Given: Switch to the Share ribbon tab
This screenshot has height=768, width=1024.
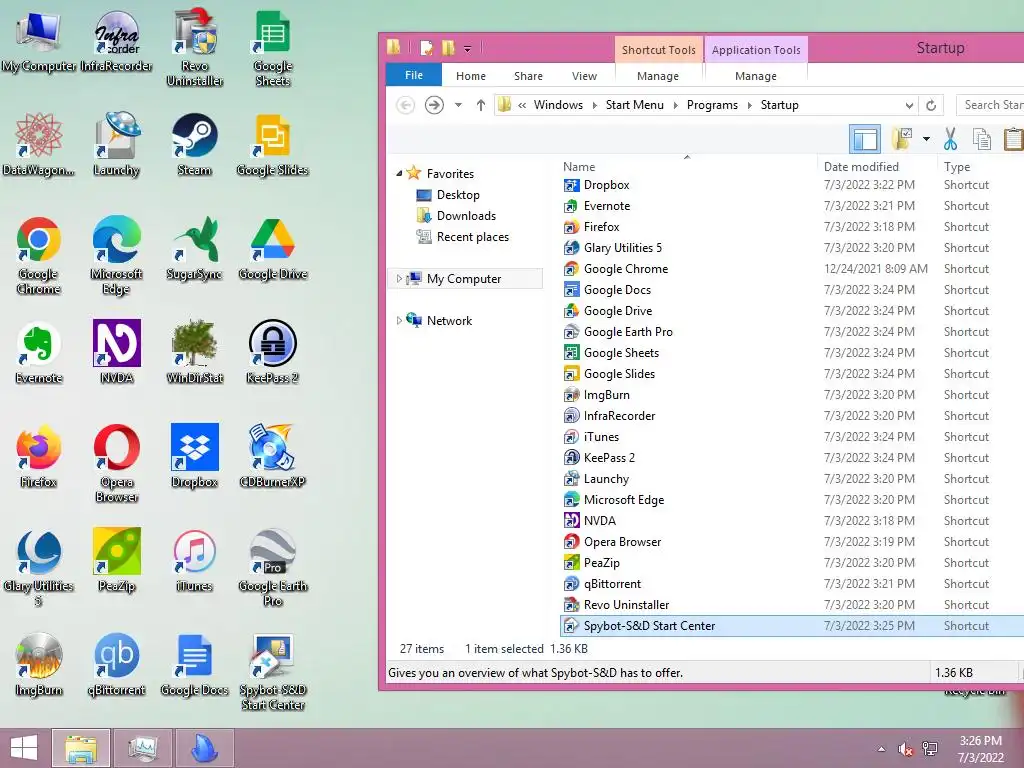Looking at the screenshot, I should tap(528, 76).
